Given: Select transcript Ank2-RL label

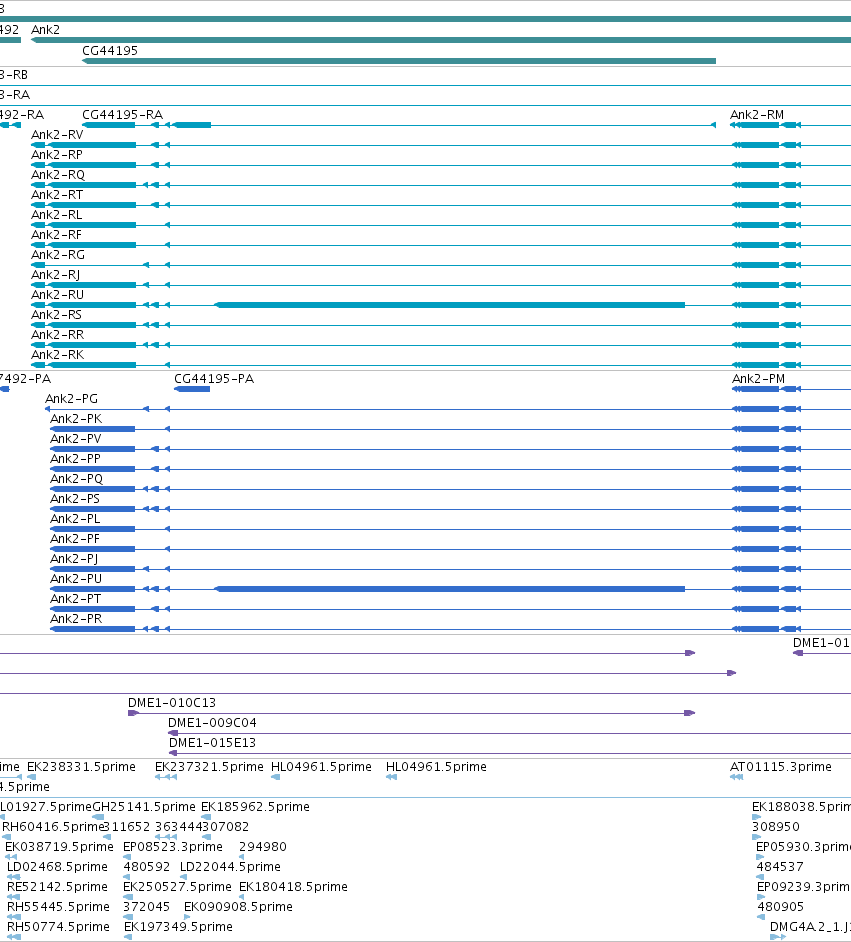Looking at the screenshot, I should (56, 214).
